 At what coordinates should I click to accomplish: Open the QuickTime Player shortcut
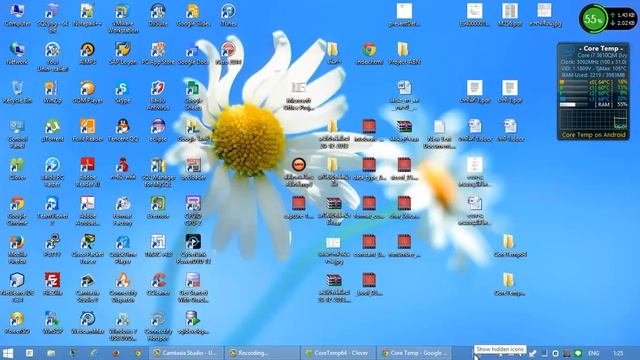tap(123, 249)
